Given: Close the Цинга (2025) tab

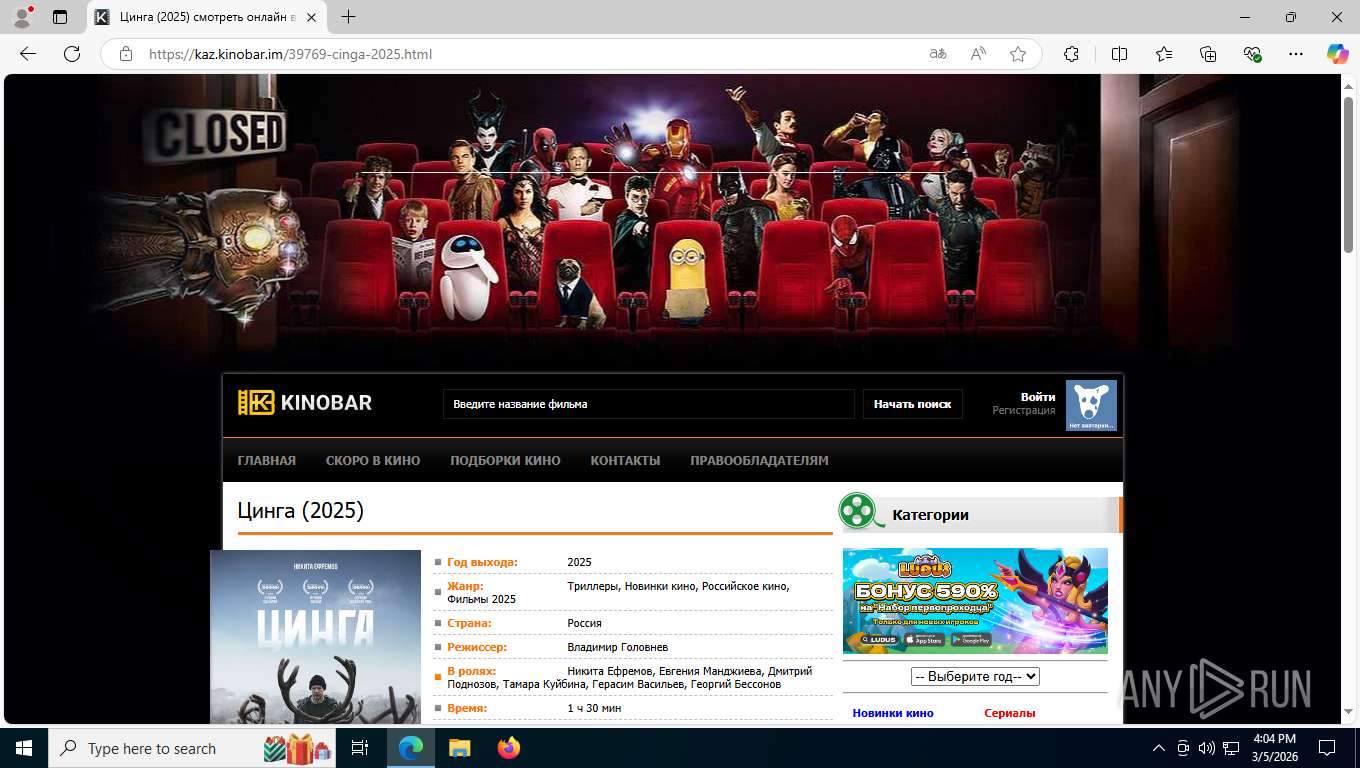Looking at the screenshot, I should click(x=311, y=17).
